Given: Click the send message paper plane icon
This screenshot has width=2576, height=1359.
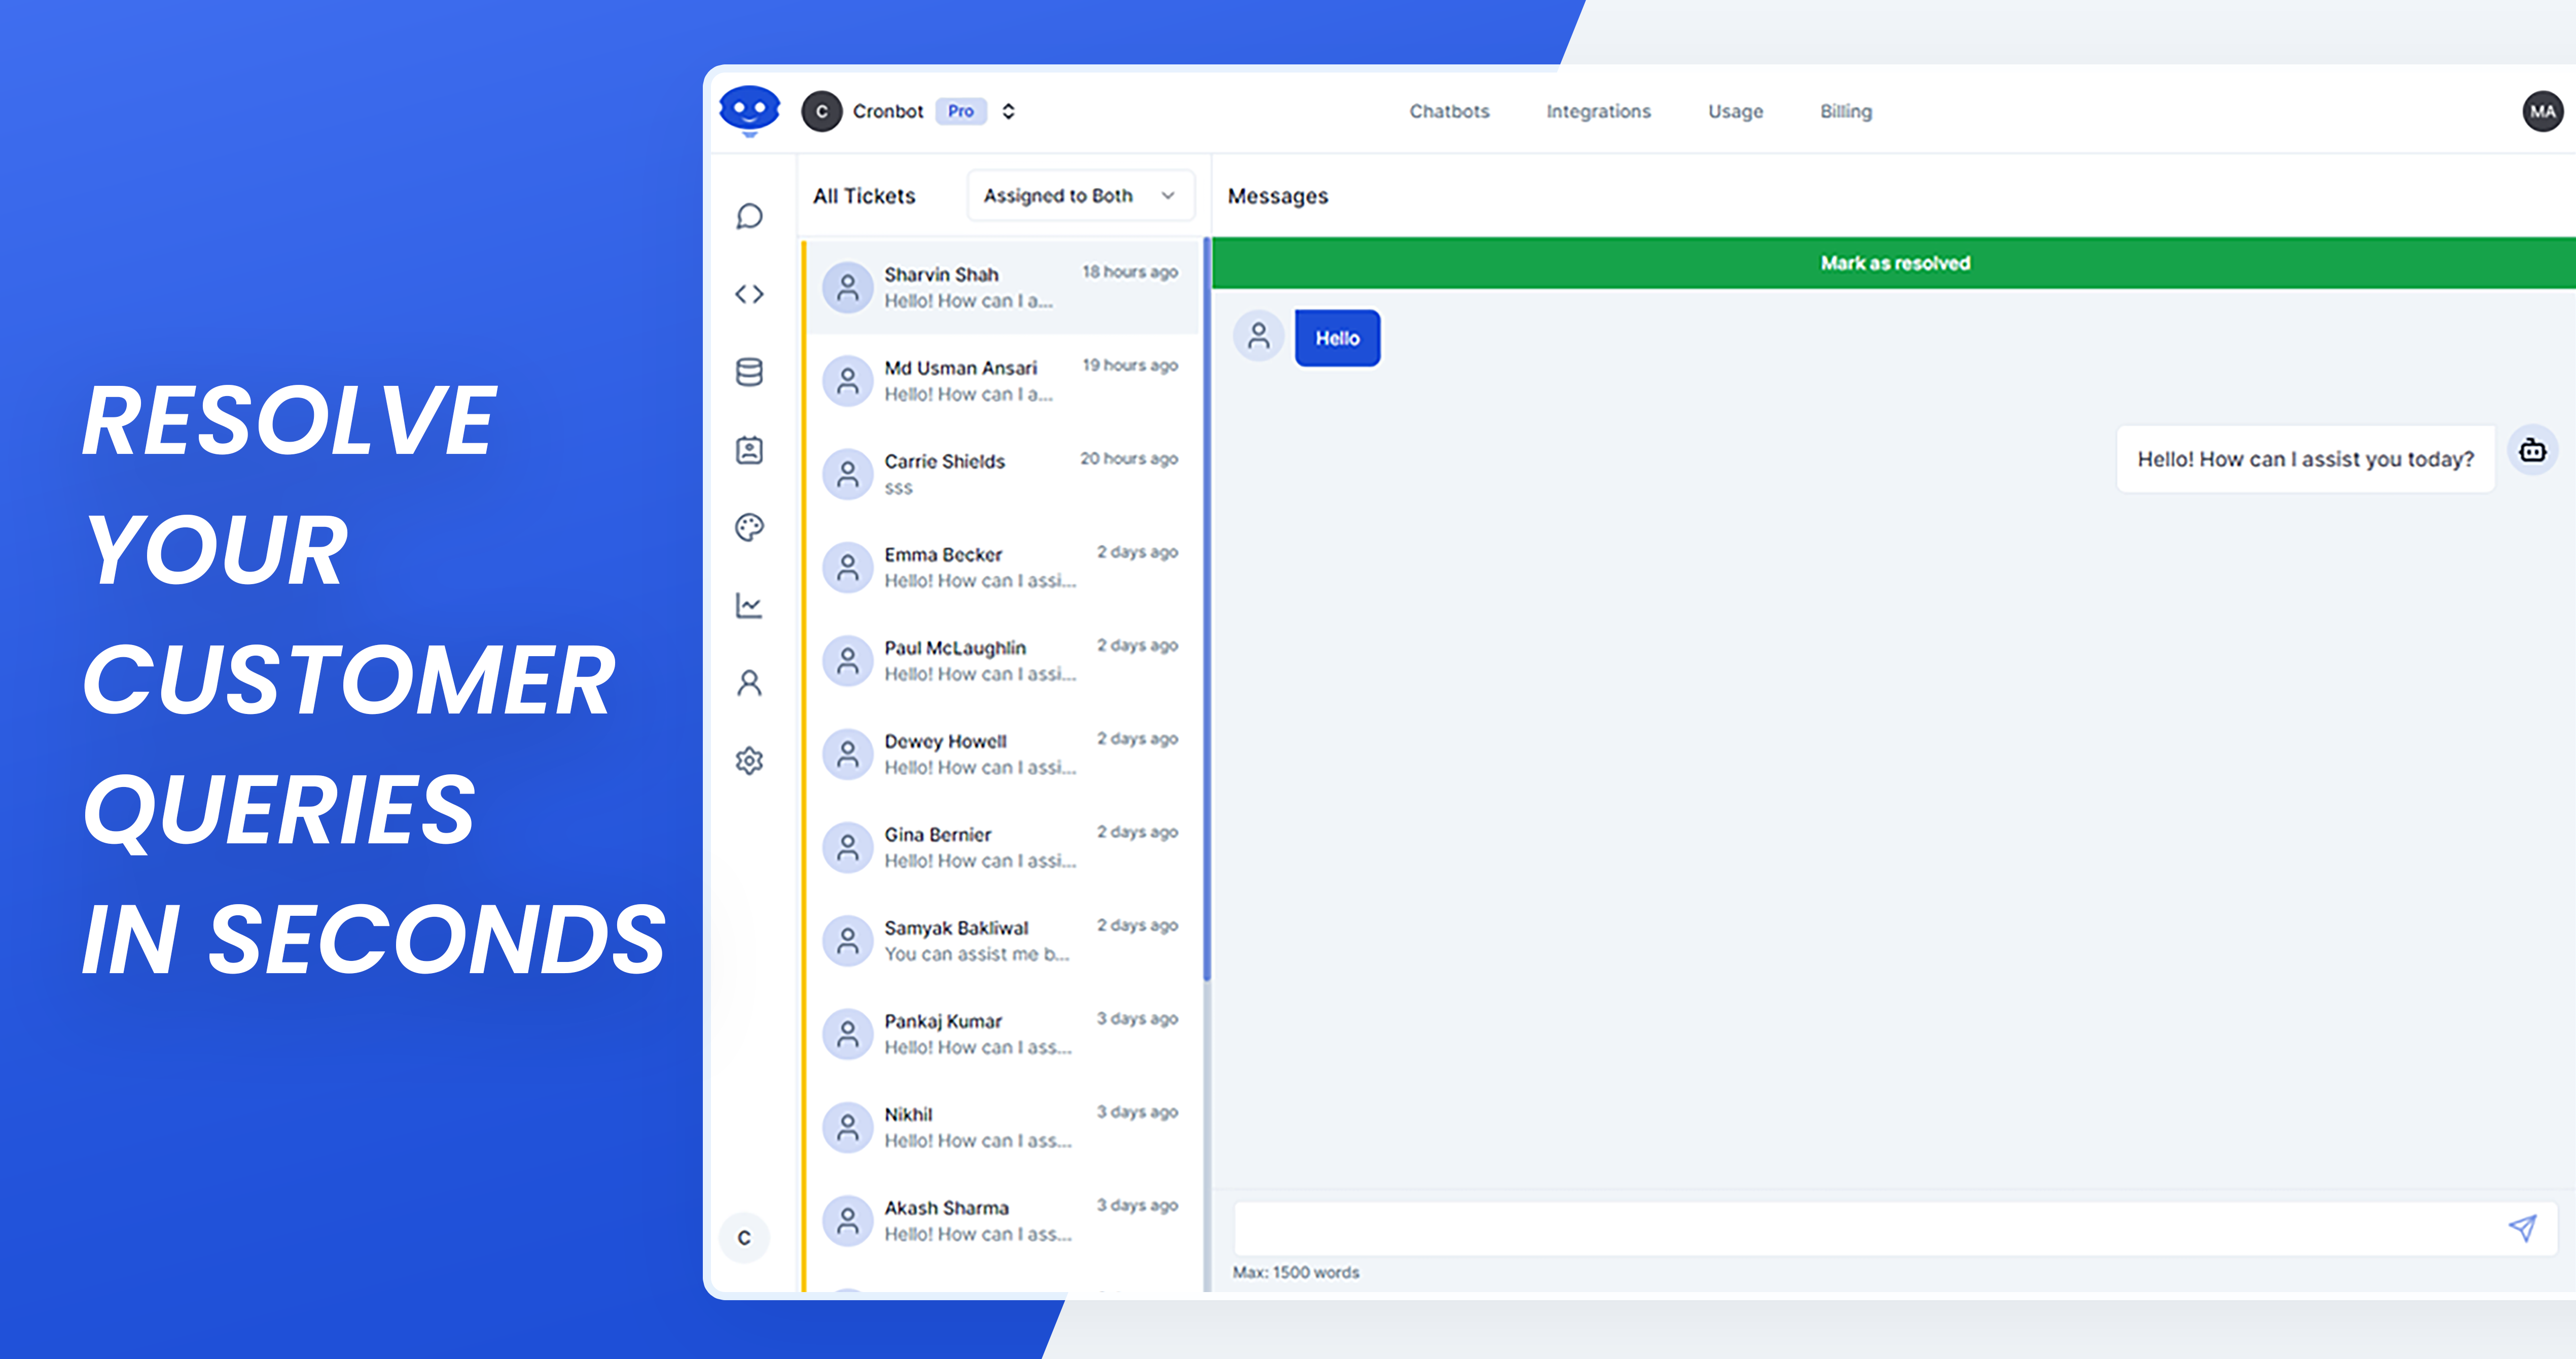Looking at the screenshot, I should tap(2521, 1227).
